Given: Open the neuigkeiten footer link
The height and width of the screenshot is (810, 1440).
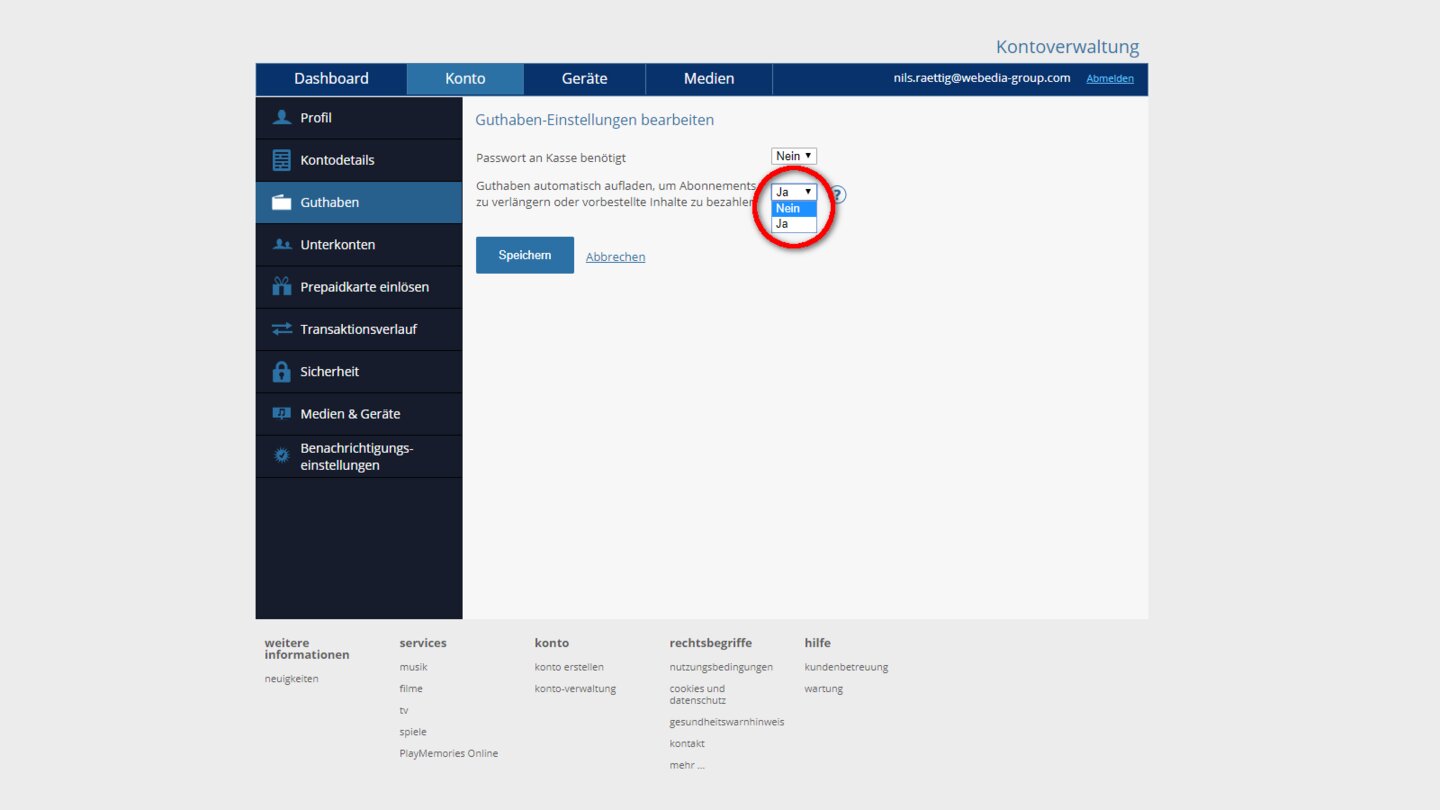Looking at the screenshot, I should (292, 679).
